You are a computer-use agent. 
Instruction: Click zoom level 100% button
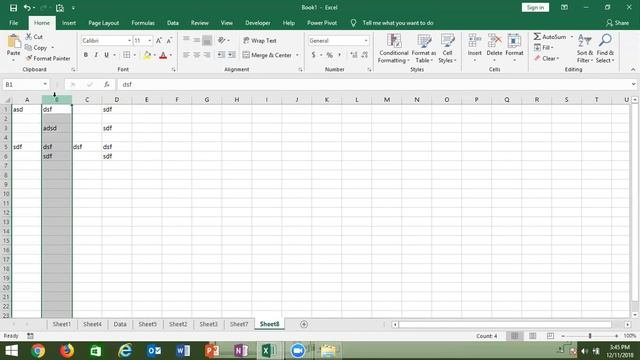pos(630,336)
